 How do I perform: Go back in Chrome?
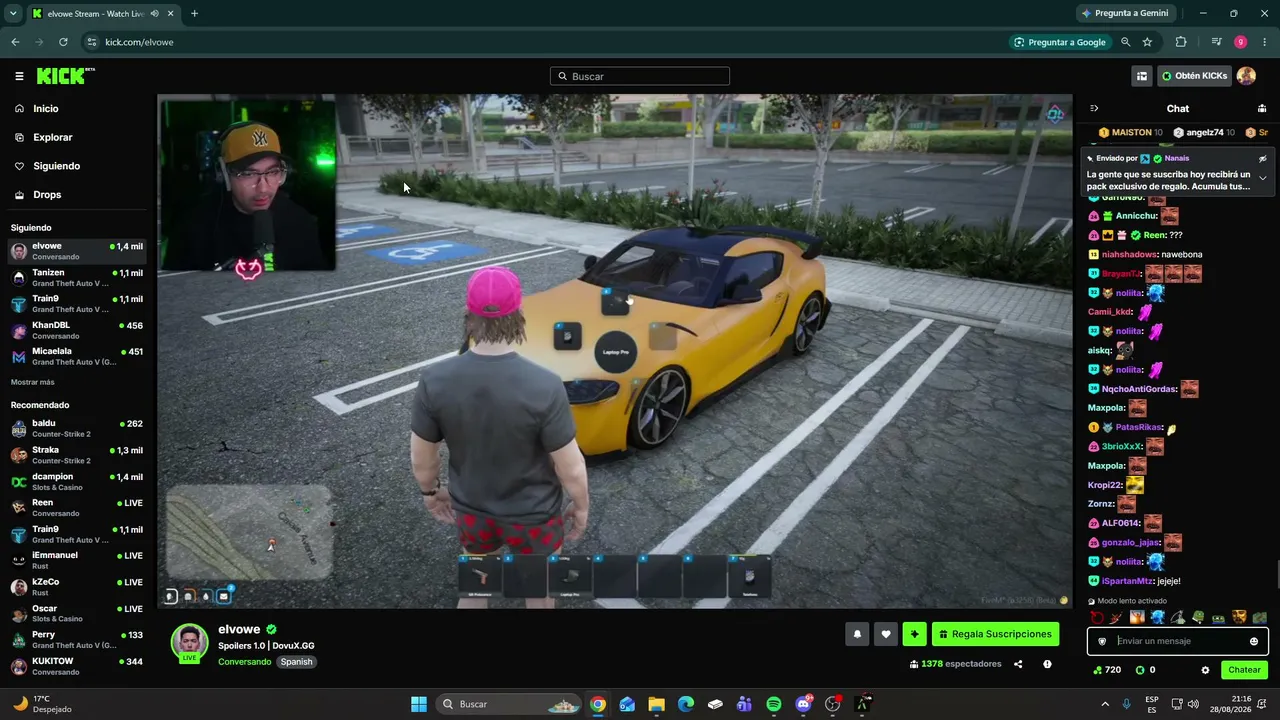15,42
